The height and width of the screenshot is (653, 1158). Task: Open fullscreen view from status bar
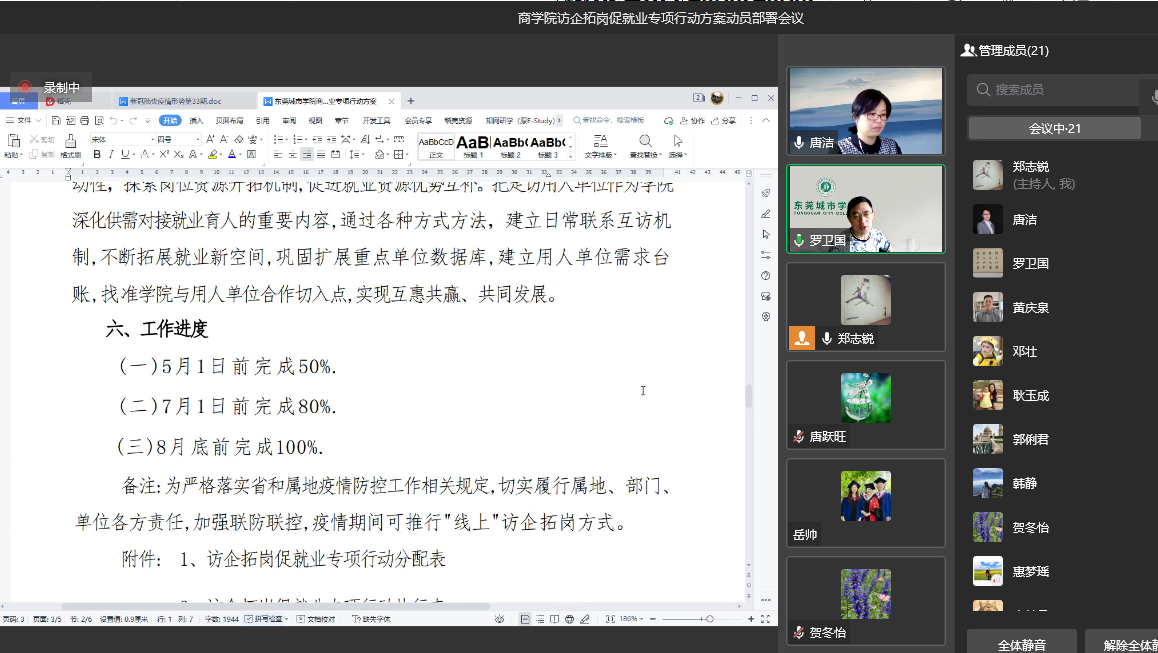point(765,619)
